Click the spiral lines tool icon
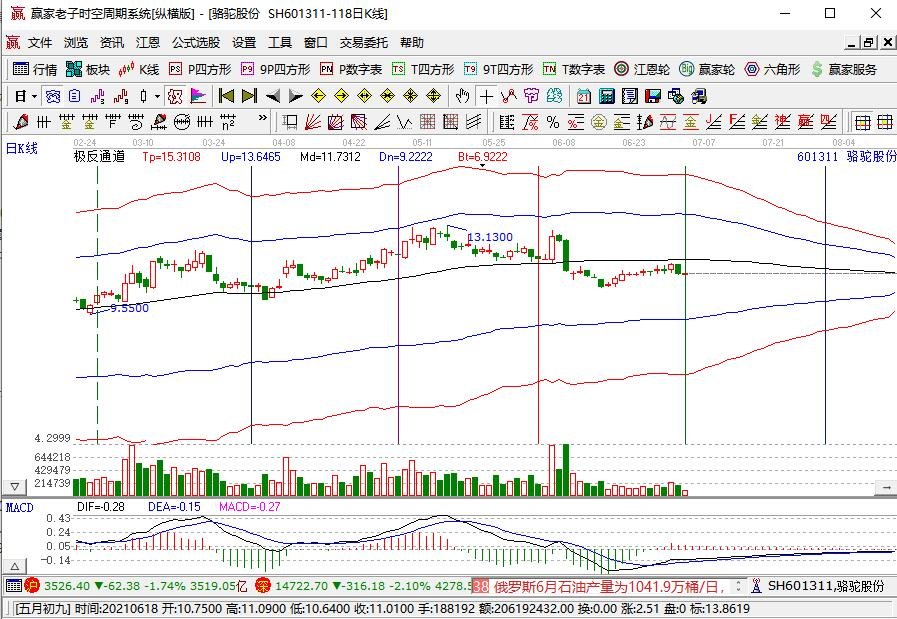 pos(136,122)
